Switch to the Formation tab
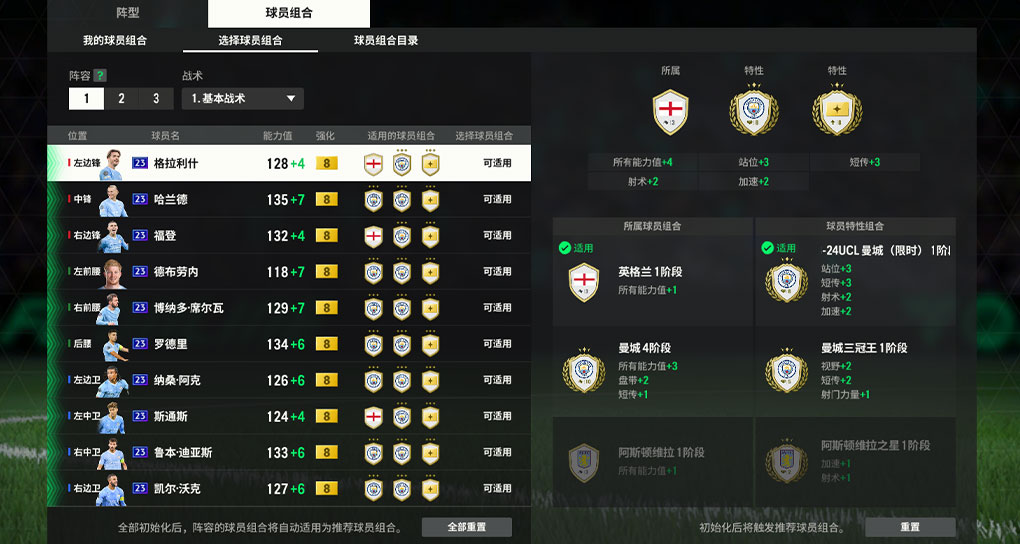The image size is (1020, 544). point(128,13)
